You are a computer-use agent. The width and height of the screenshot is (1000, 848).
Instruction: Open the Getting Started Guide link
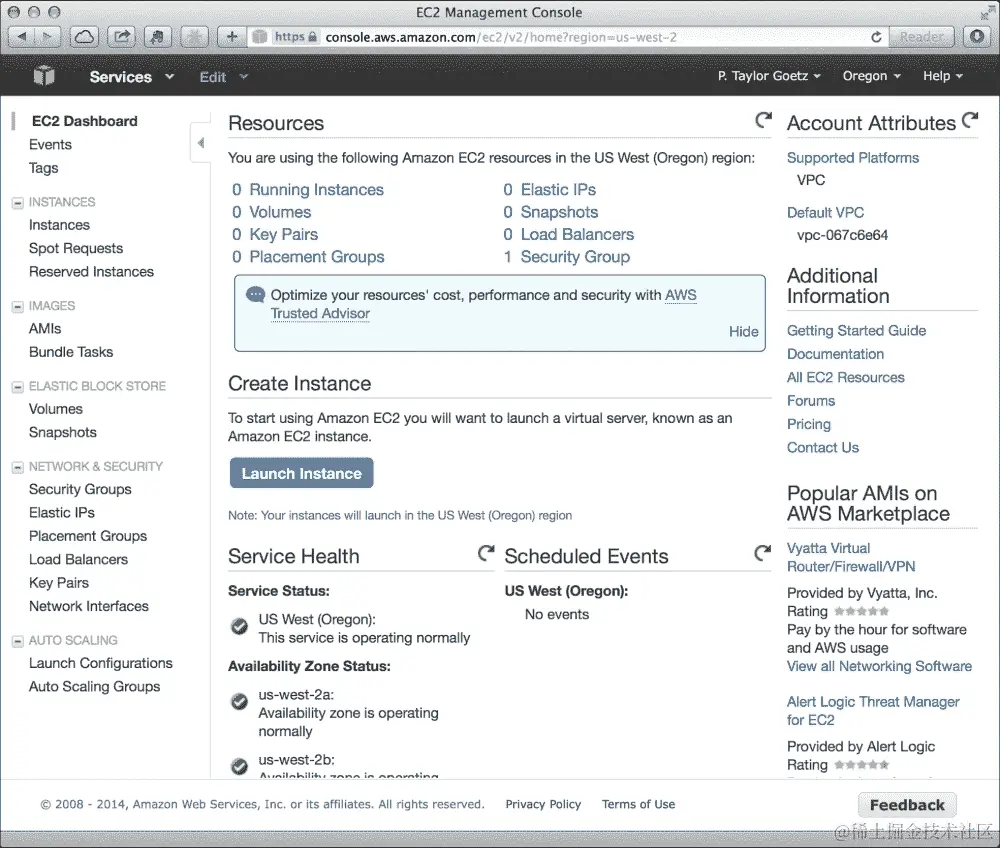(x=856, y=331)
